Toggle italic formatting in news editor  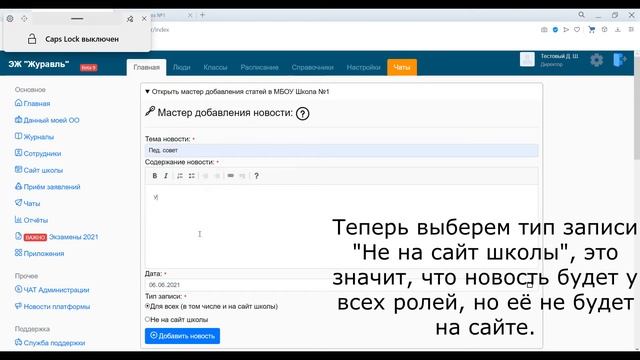[166, 176]
